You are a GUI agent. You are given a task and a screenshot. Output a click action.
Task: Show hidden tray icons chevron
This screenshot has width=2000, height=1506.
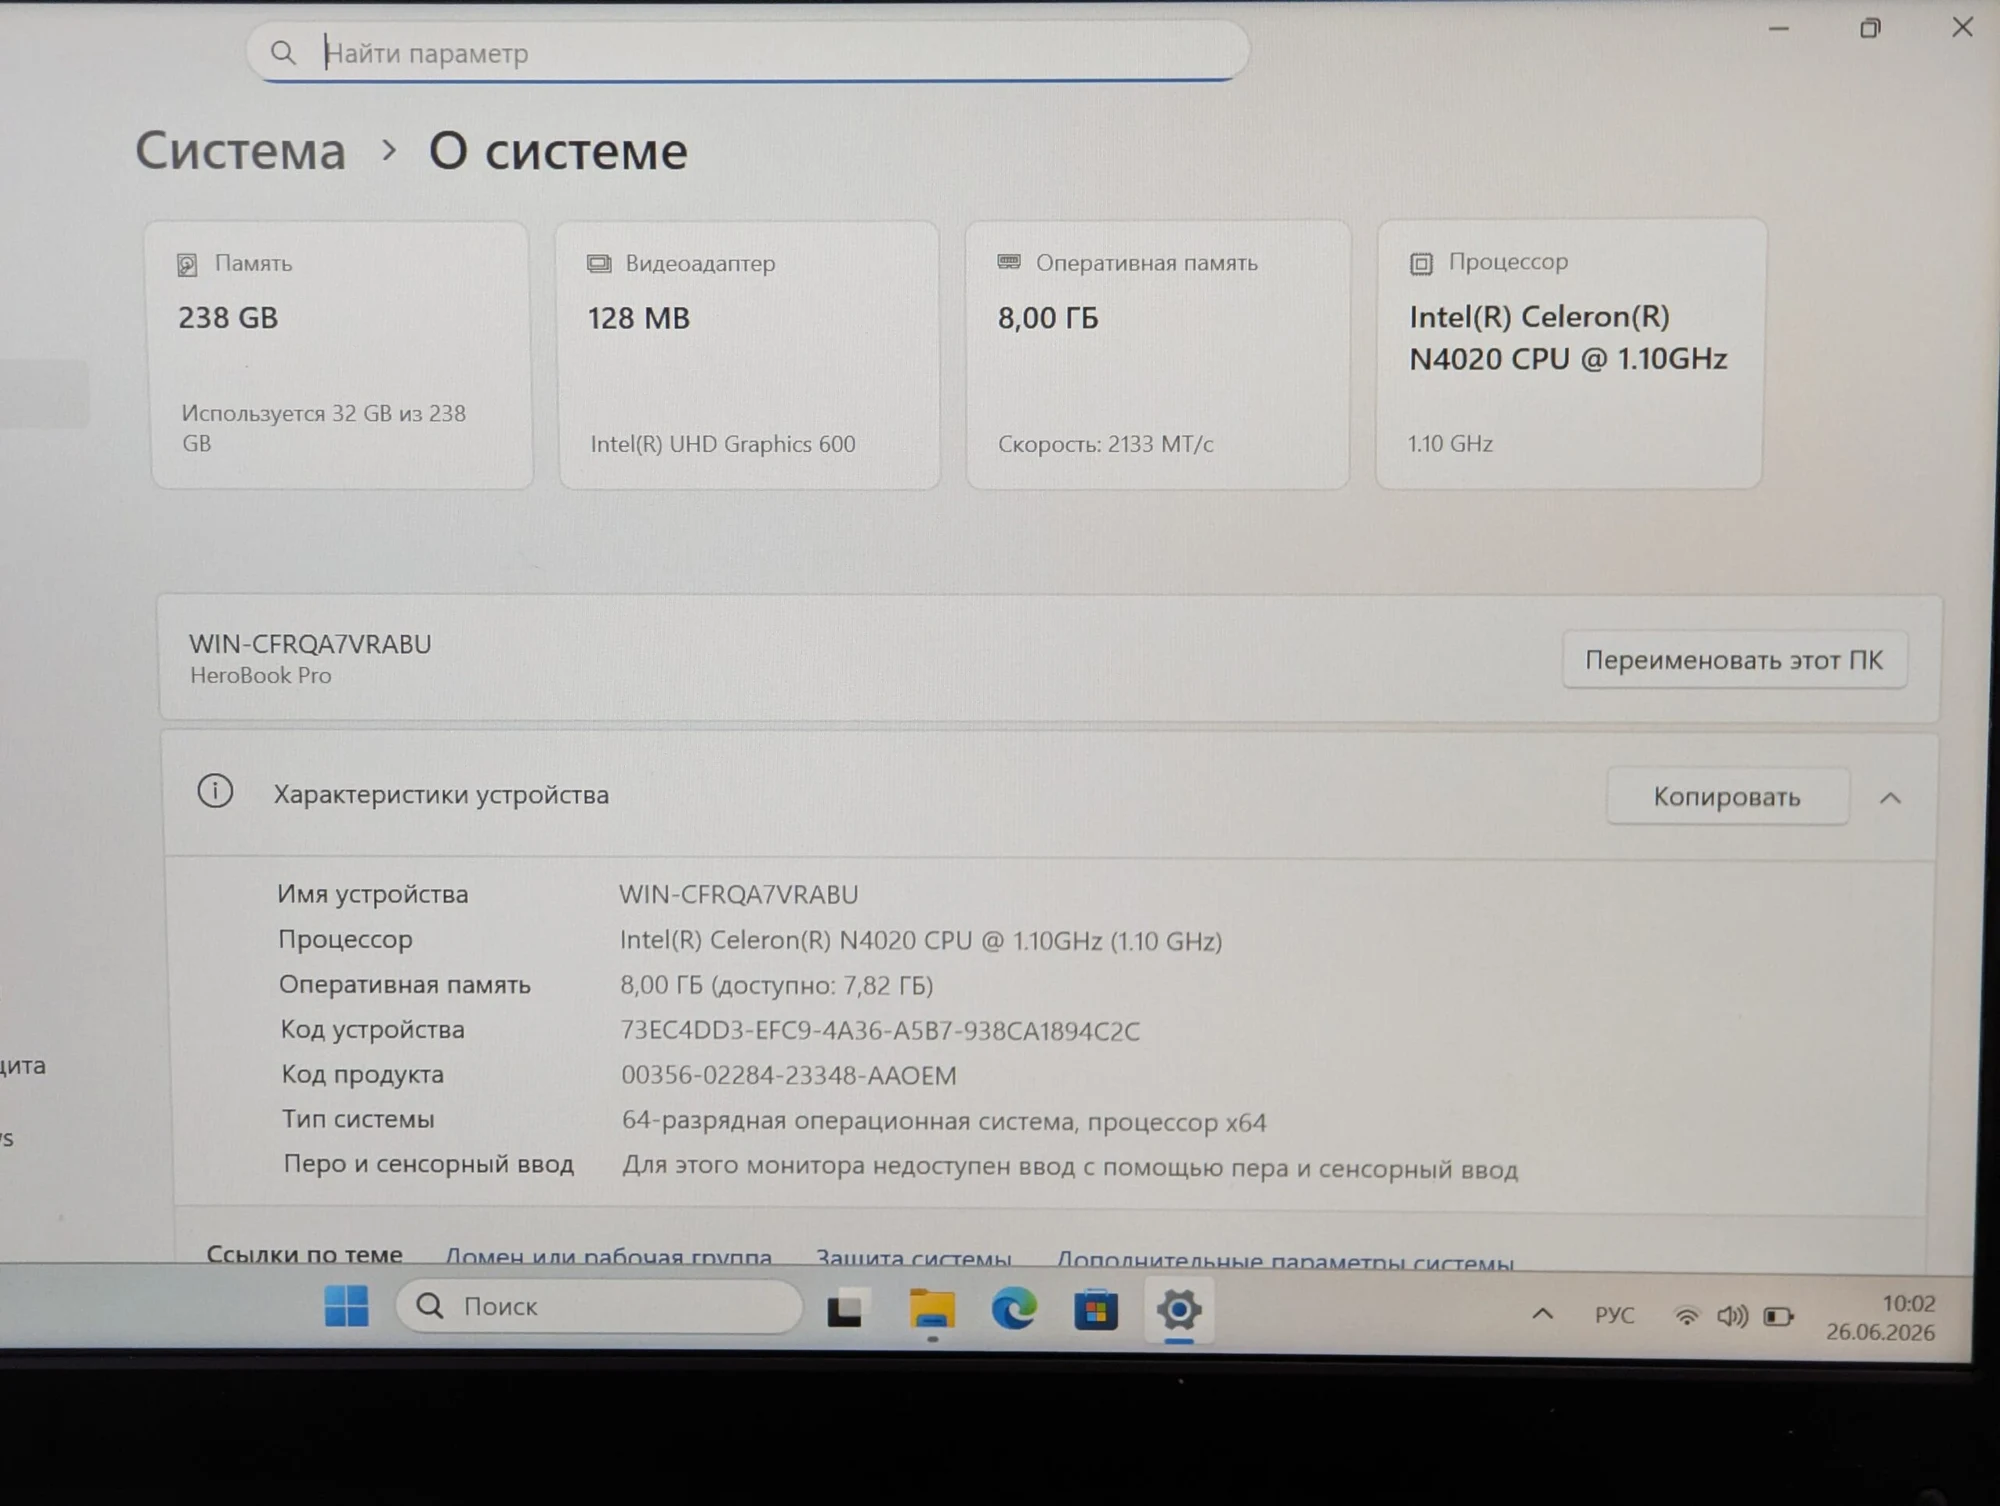coord(1542,1314)
